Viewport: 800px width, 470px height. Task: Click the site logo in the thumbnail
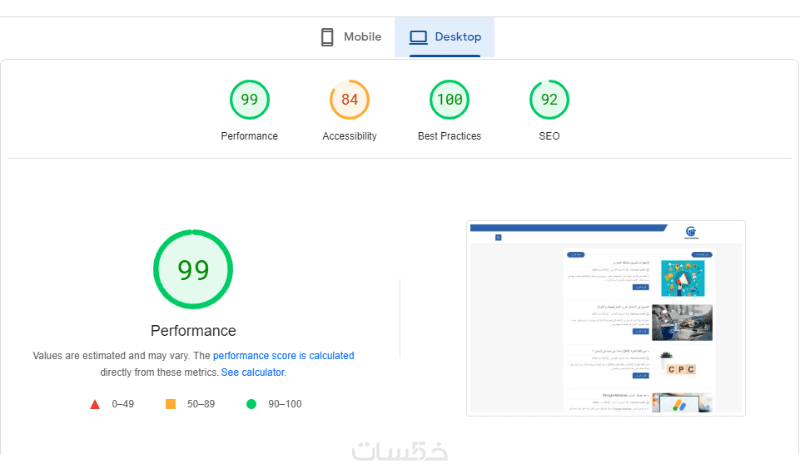click(x=691, y=233)
